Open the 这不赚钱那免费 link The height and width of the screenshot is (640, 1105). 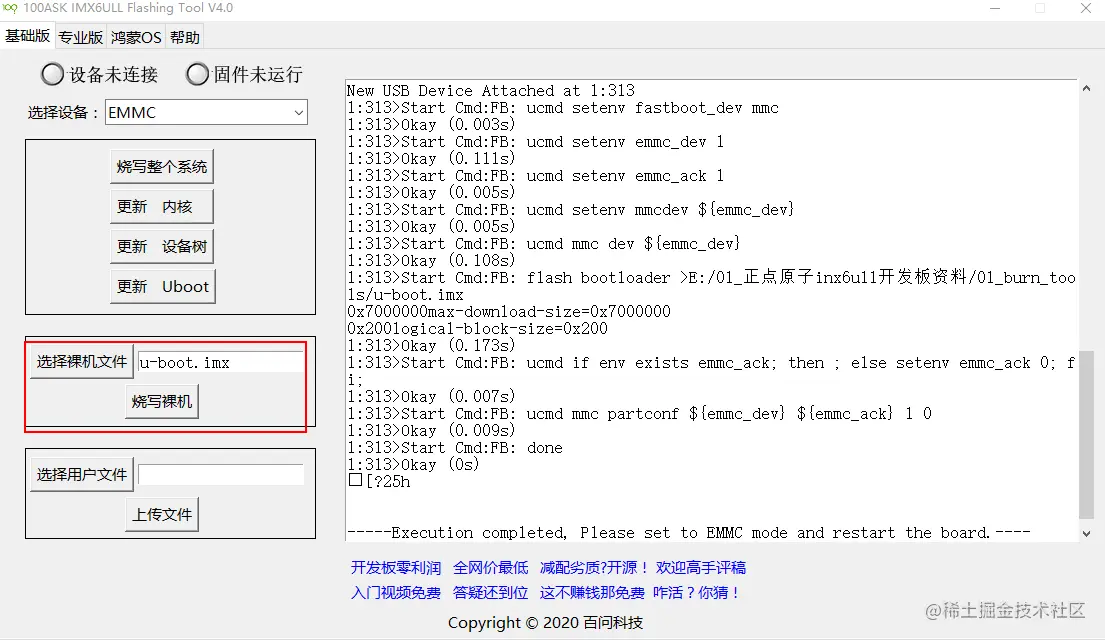pyautogui.click(x=592, y=593)
